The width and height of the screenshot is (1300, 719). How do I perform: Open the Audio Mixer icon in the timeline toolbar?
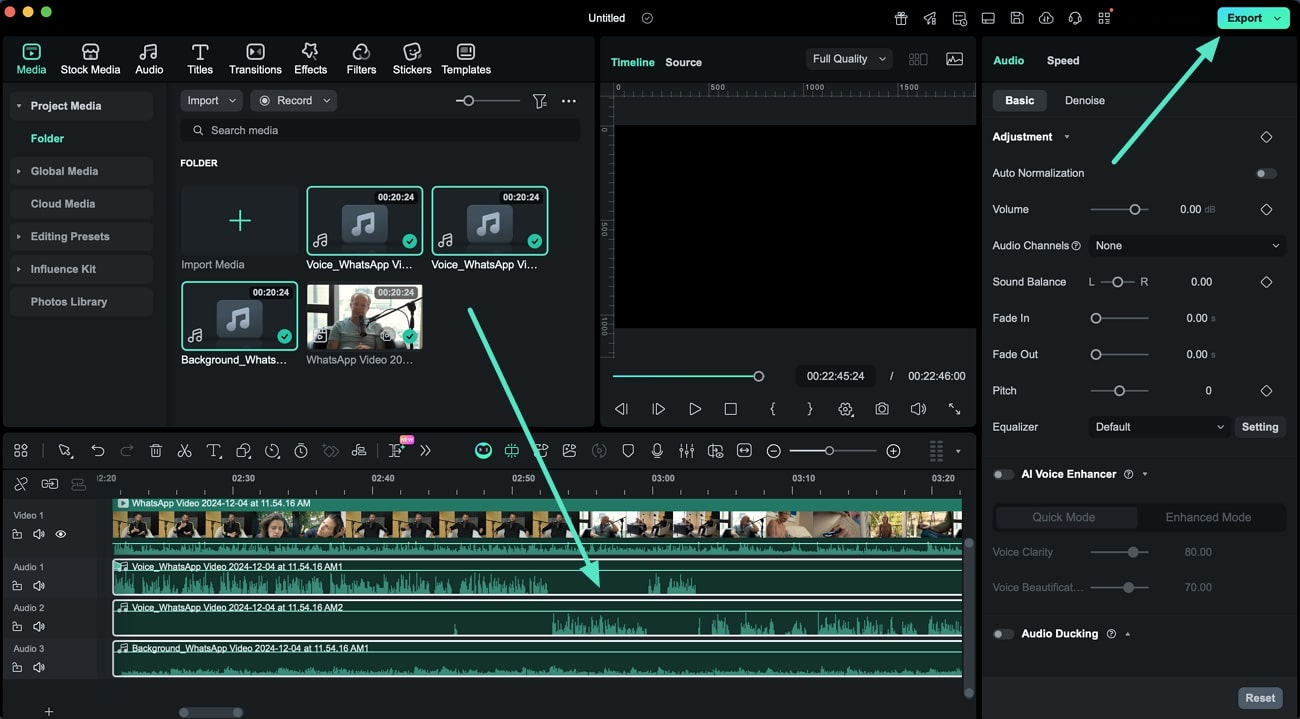(686, 451)
